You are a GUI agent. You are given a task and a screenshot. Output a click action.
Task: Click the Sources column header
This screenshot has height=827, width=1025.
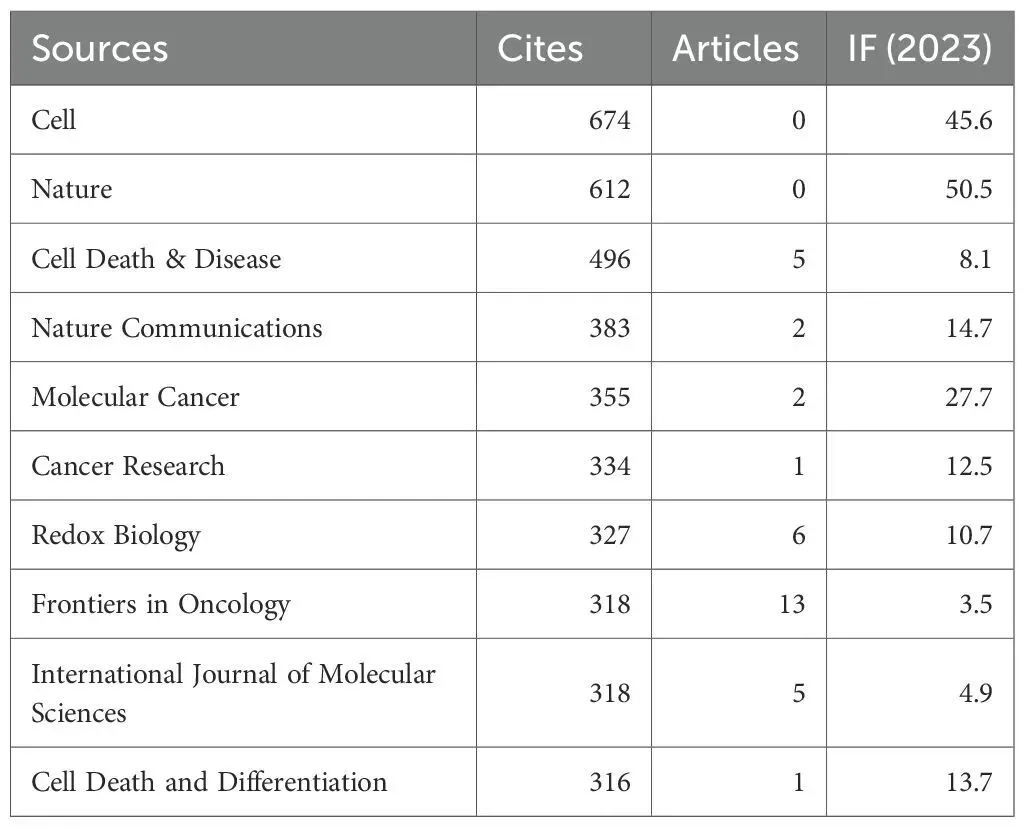click(x=100, y=49)
